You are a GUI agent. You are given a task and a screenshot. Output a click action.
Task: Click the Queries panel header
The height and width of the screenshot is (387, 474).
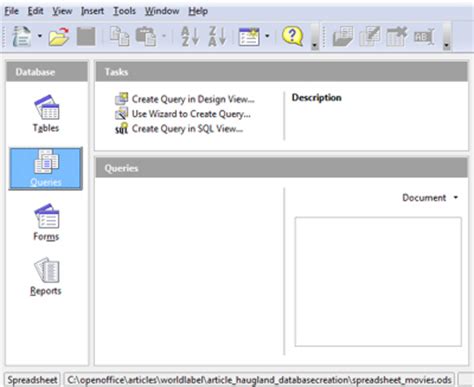tap(281, 168)
